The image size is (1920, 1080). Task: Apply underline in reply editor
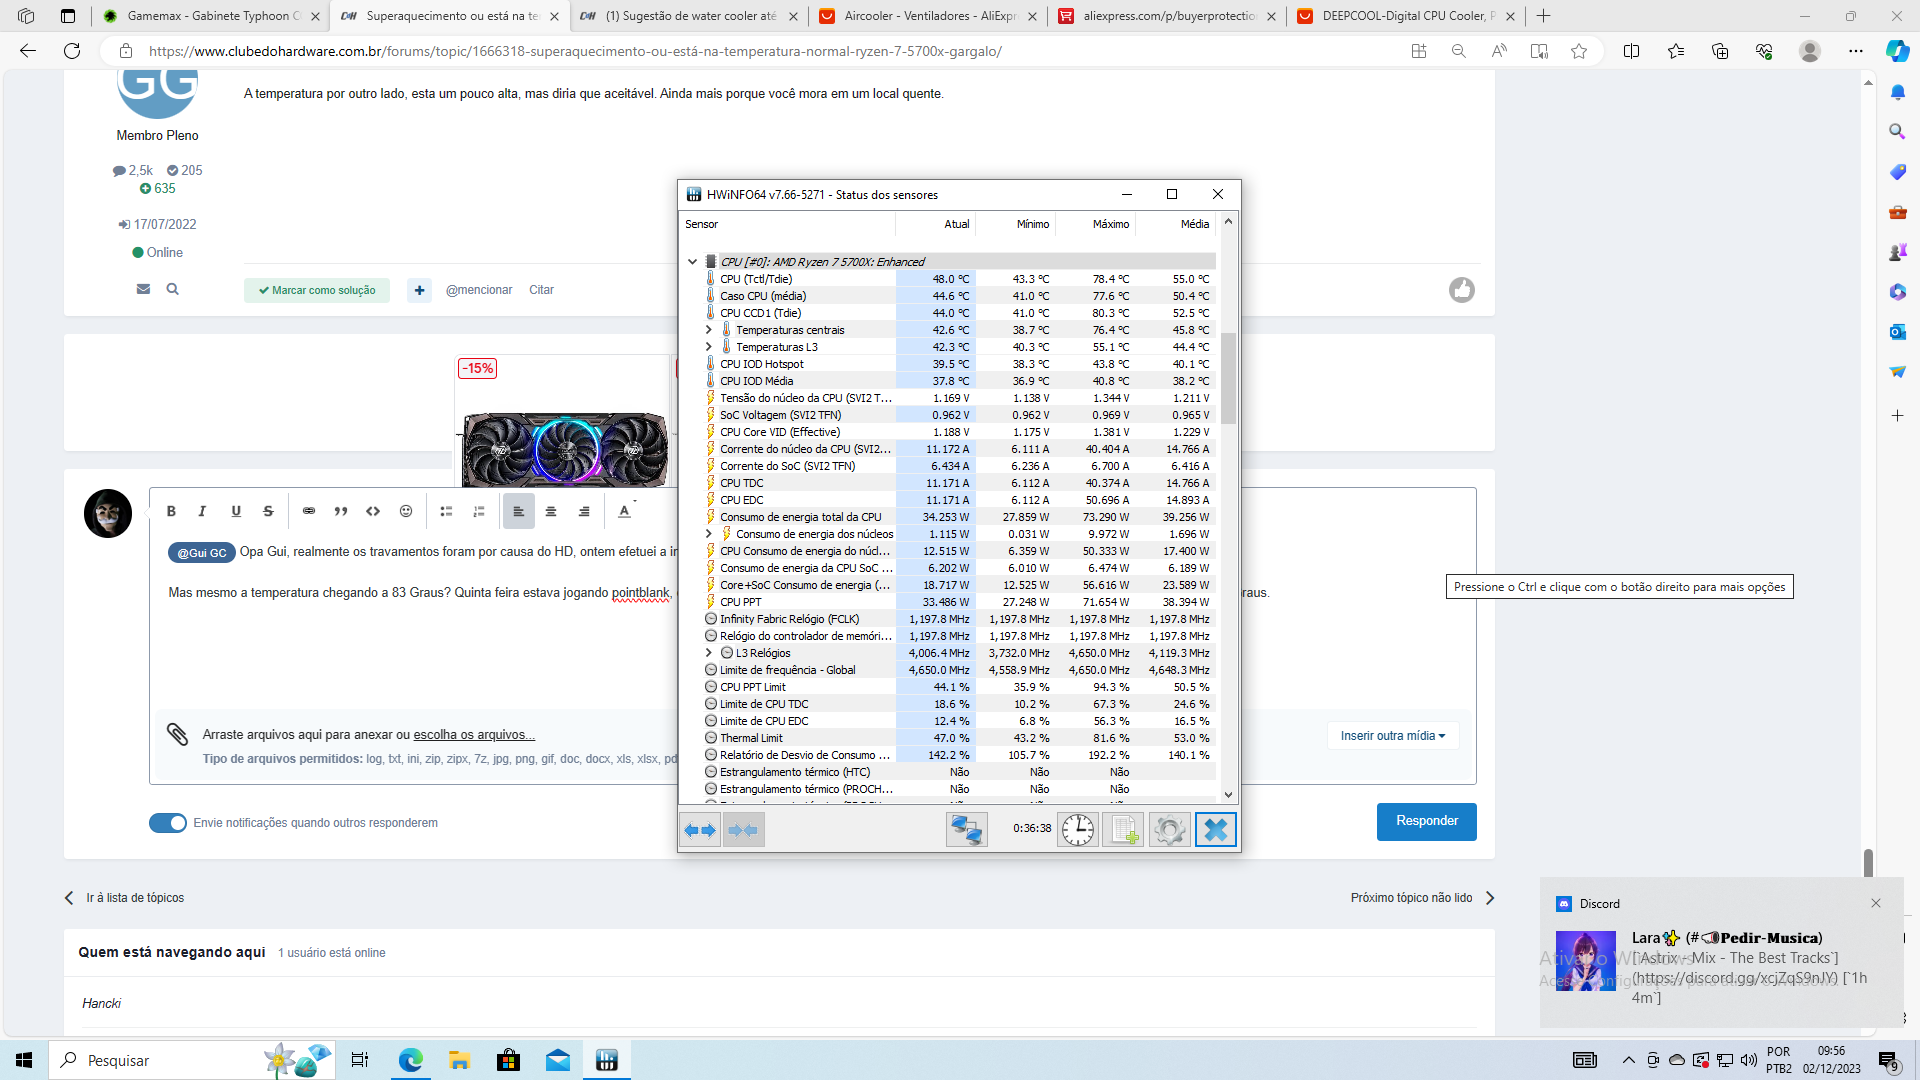tap(236, 511)
